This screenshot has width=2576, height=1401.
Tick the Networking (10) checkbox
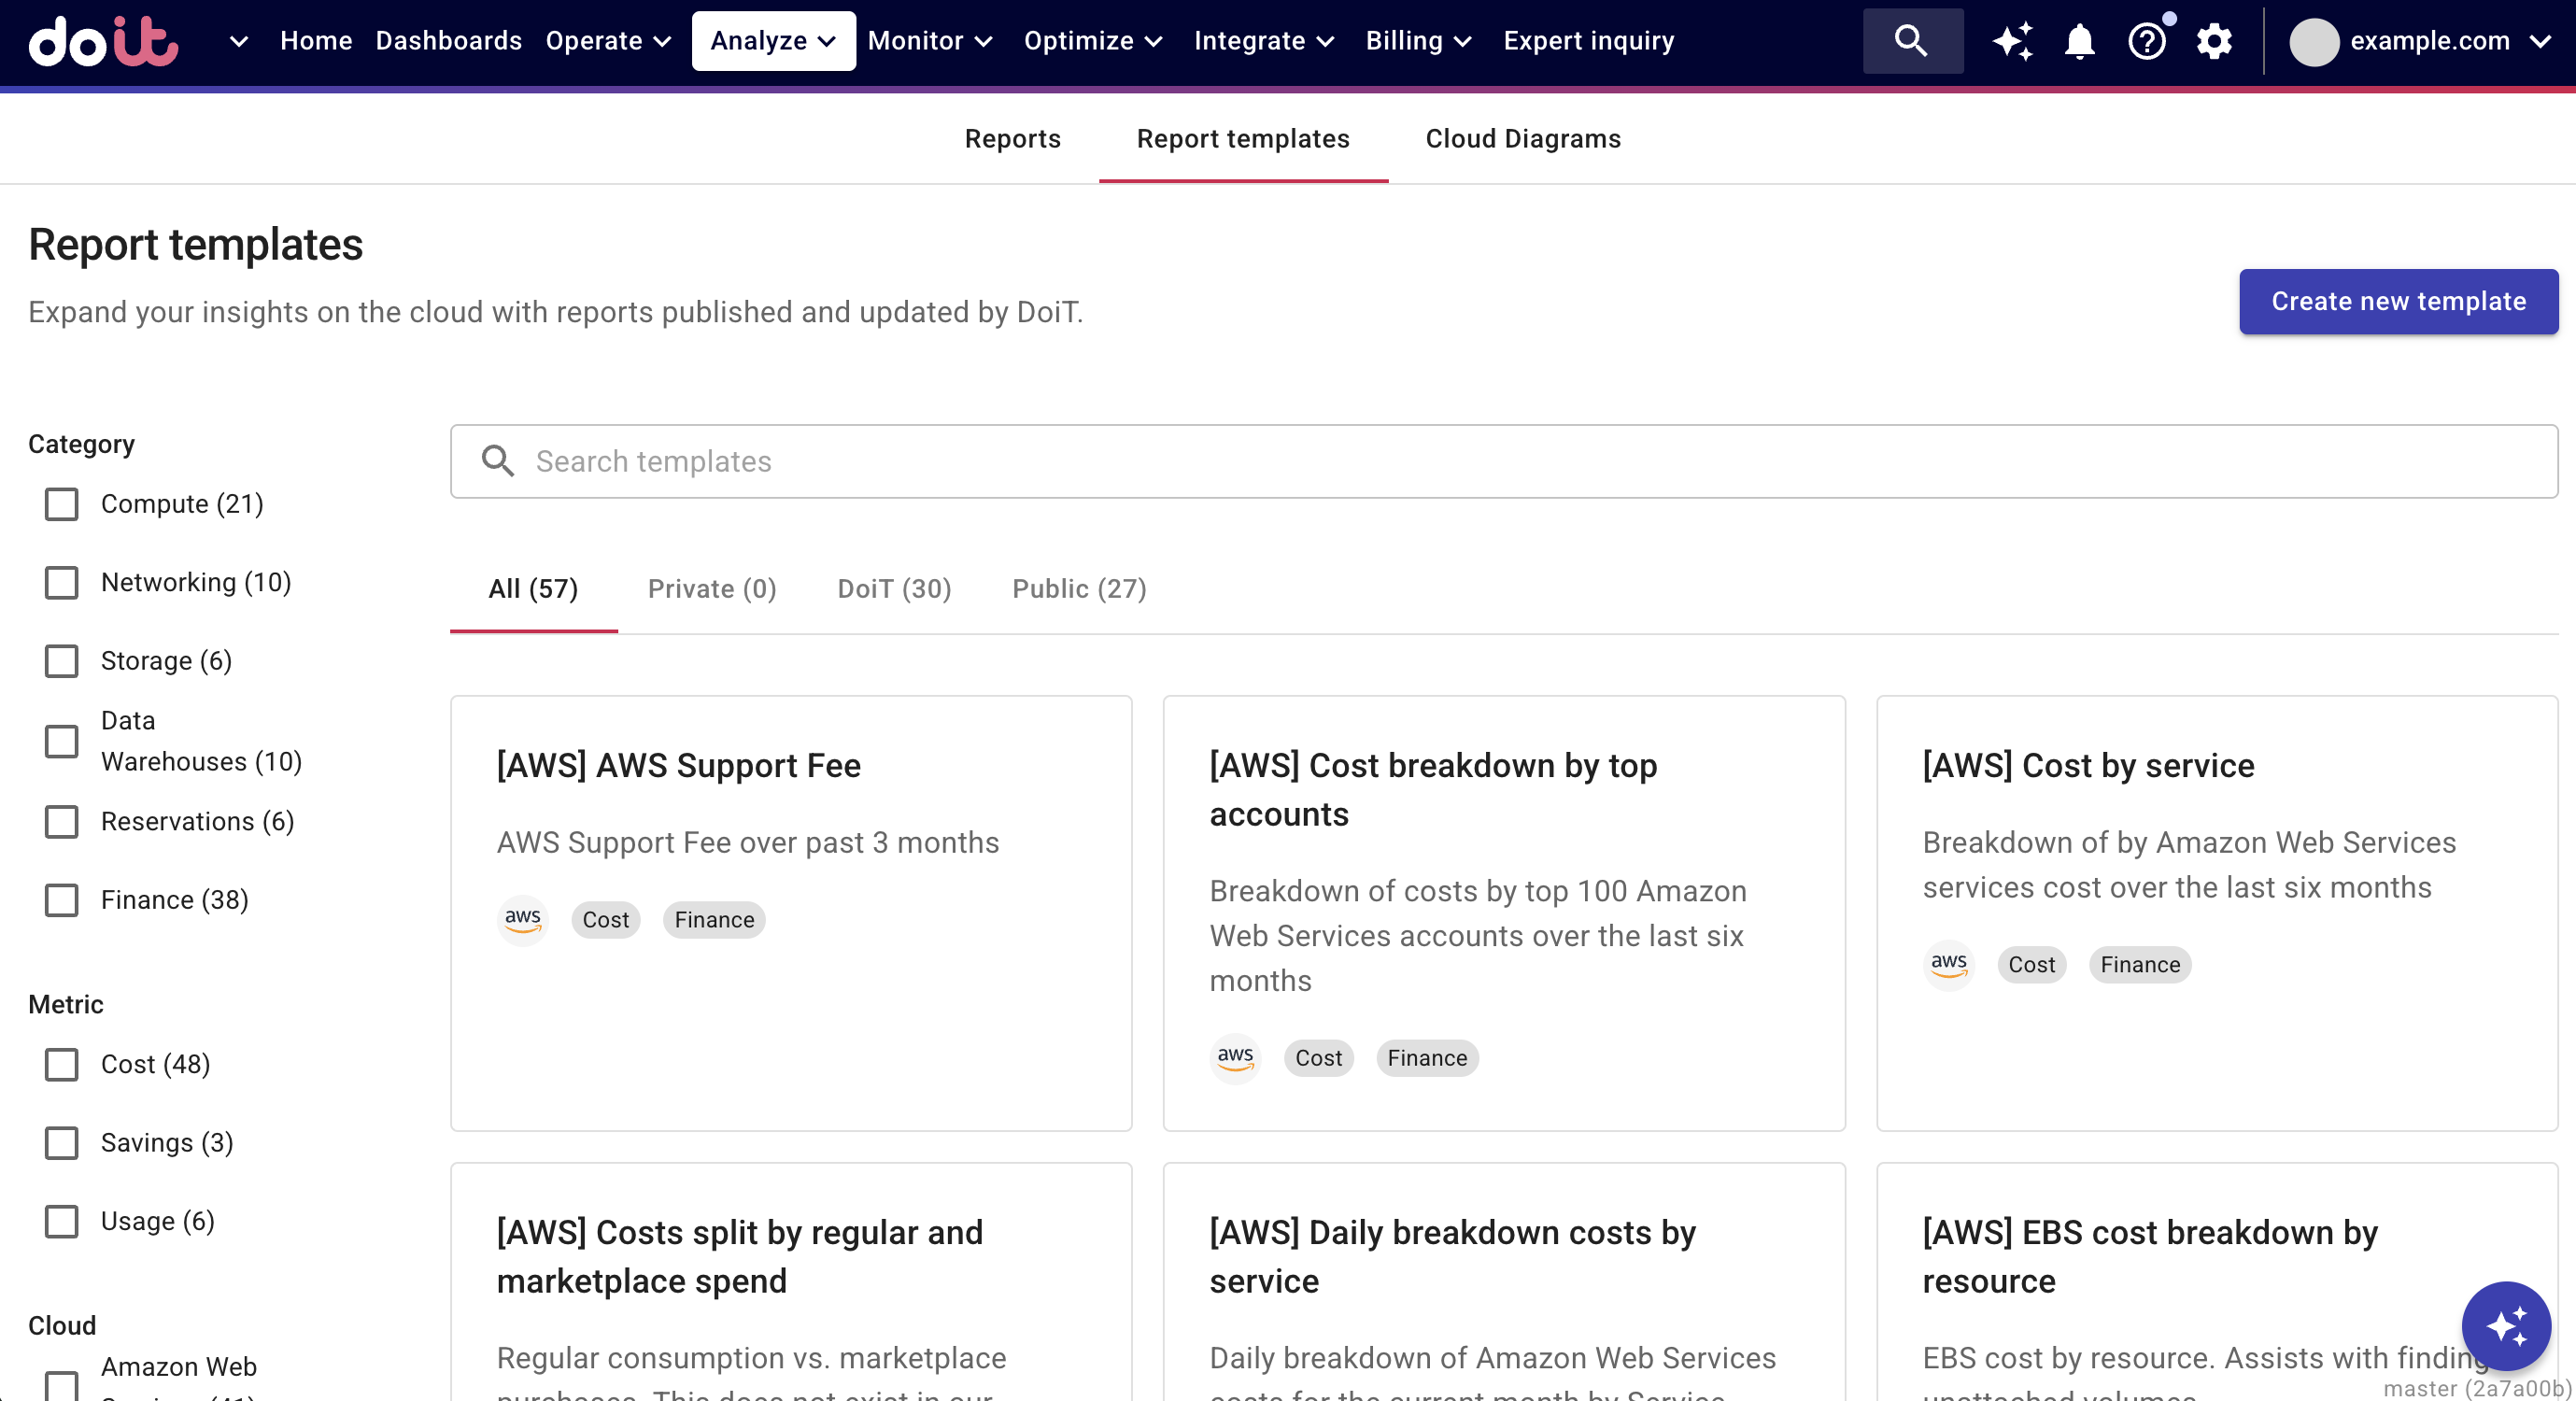point(62,582)
